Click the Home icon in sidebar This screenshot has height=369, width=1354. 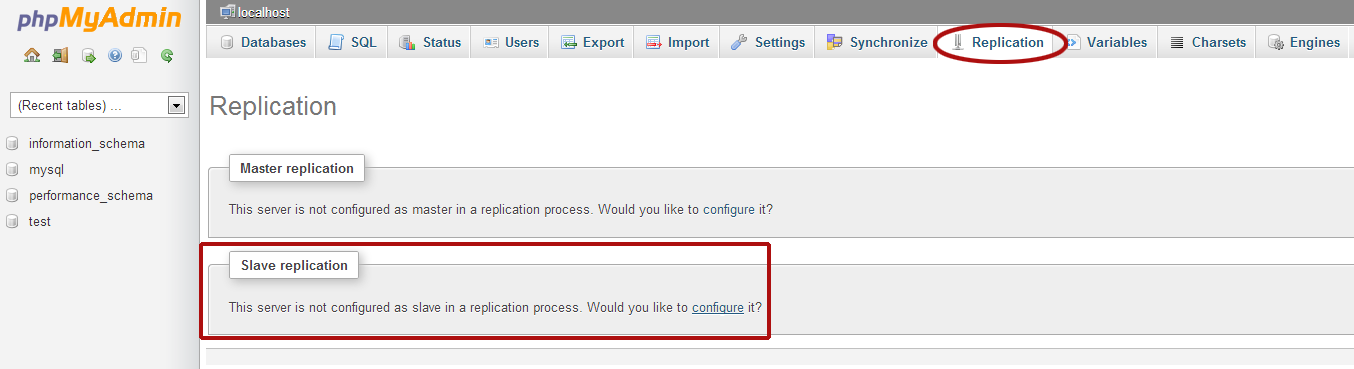click(x=32, y=56)
